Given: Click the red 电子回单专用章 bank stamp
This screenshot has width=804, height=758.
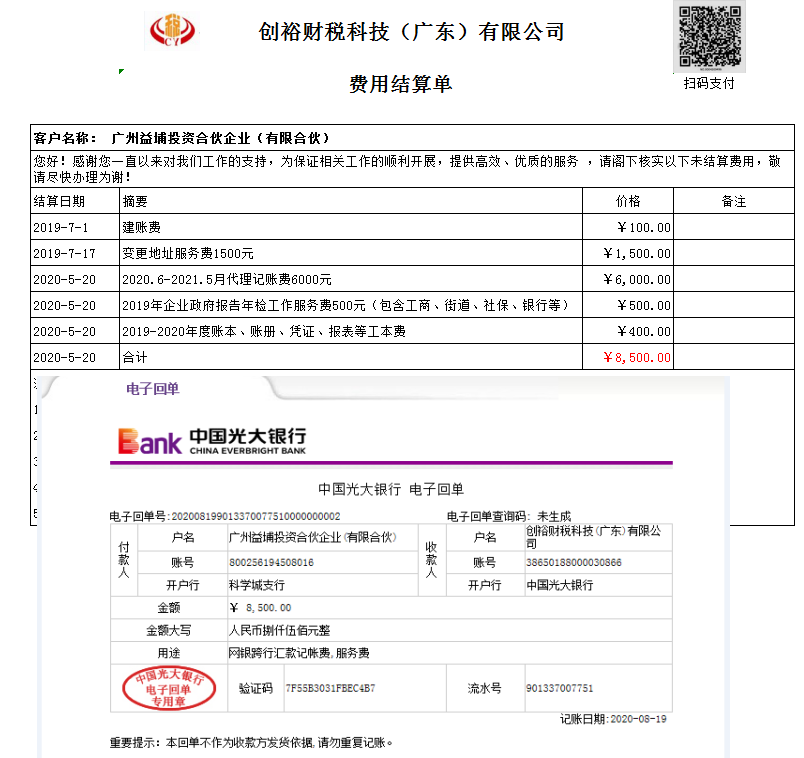Looking at the screenshot, I should [169, 688].
